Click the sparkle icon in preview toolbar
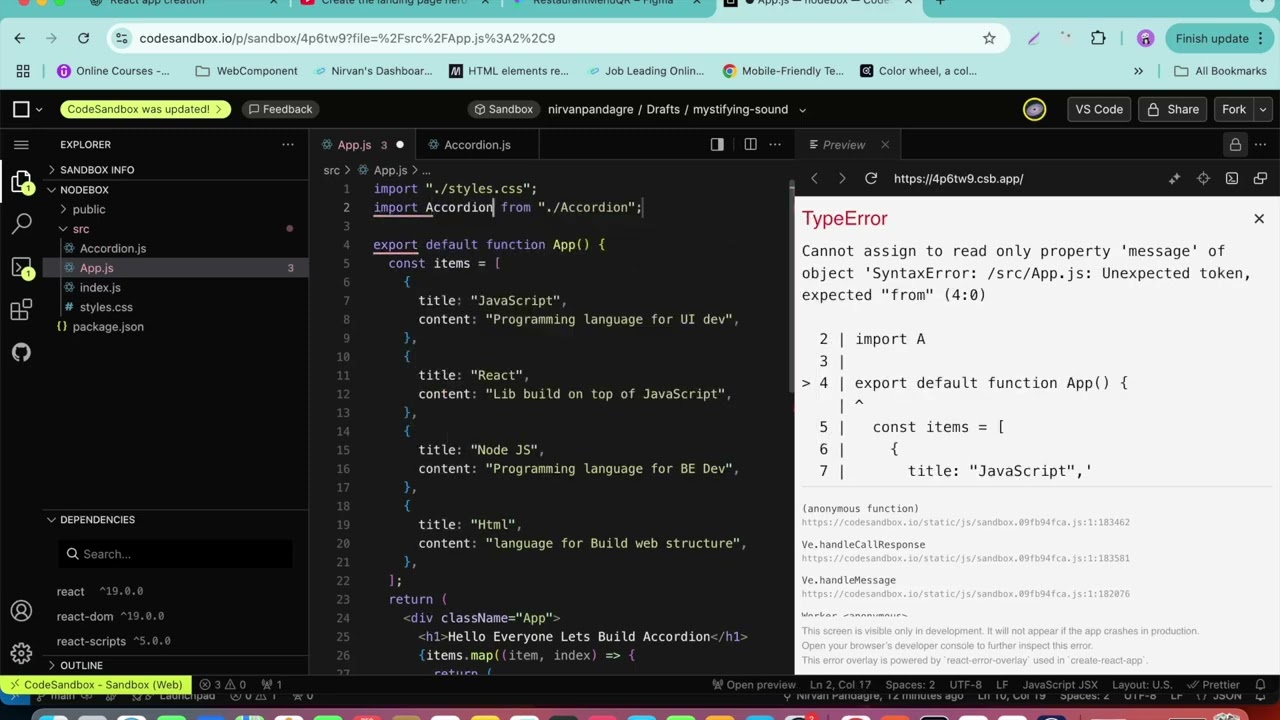1280x720 pixels. click(x=1174, y=179)
